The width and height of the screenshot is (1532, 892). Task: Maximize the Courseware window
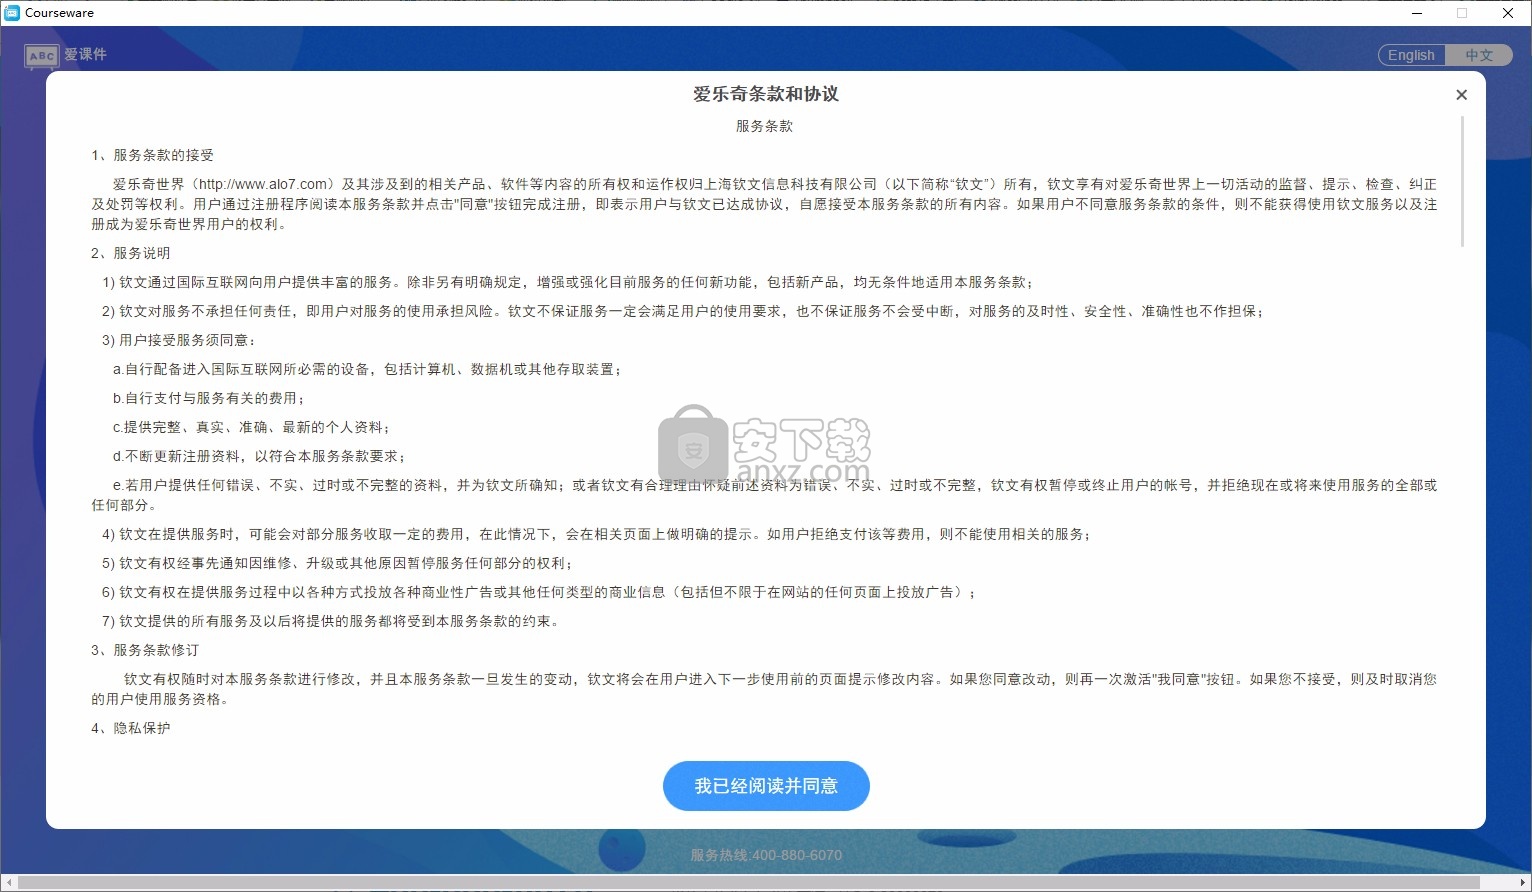point(1462,13)
